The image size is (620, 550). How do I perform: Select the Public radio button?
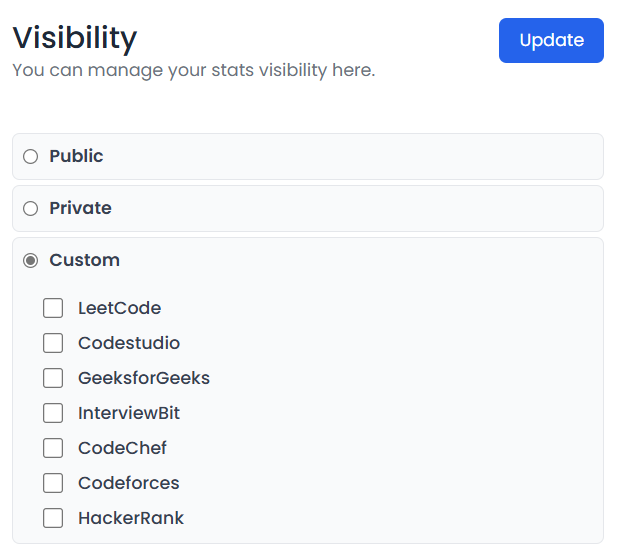click(30, 157)
